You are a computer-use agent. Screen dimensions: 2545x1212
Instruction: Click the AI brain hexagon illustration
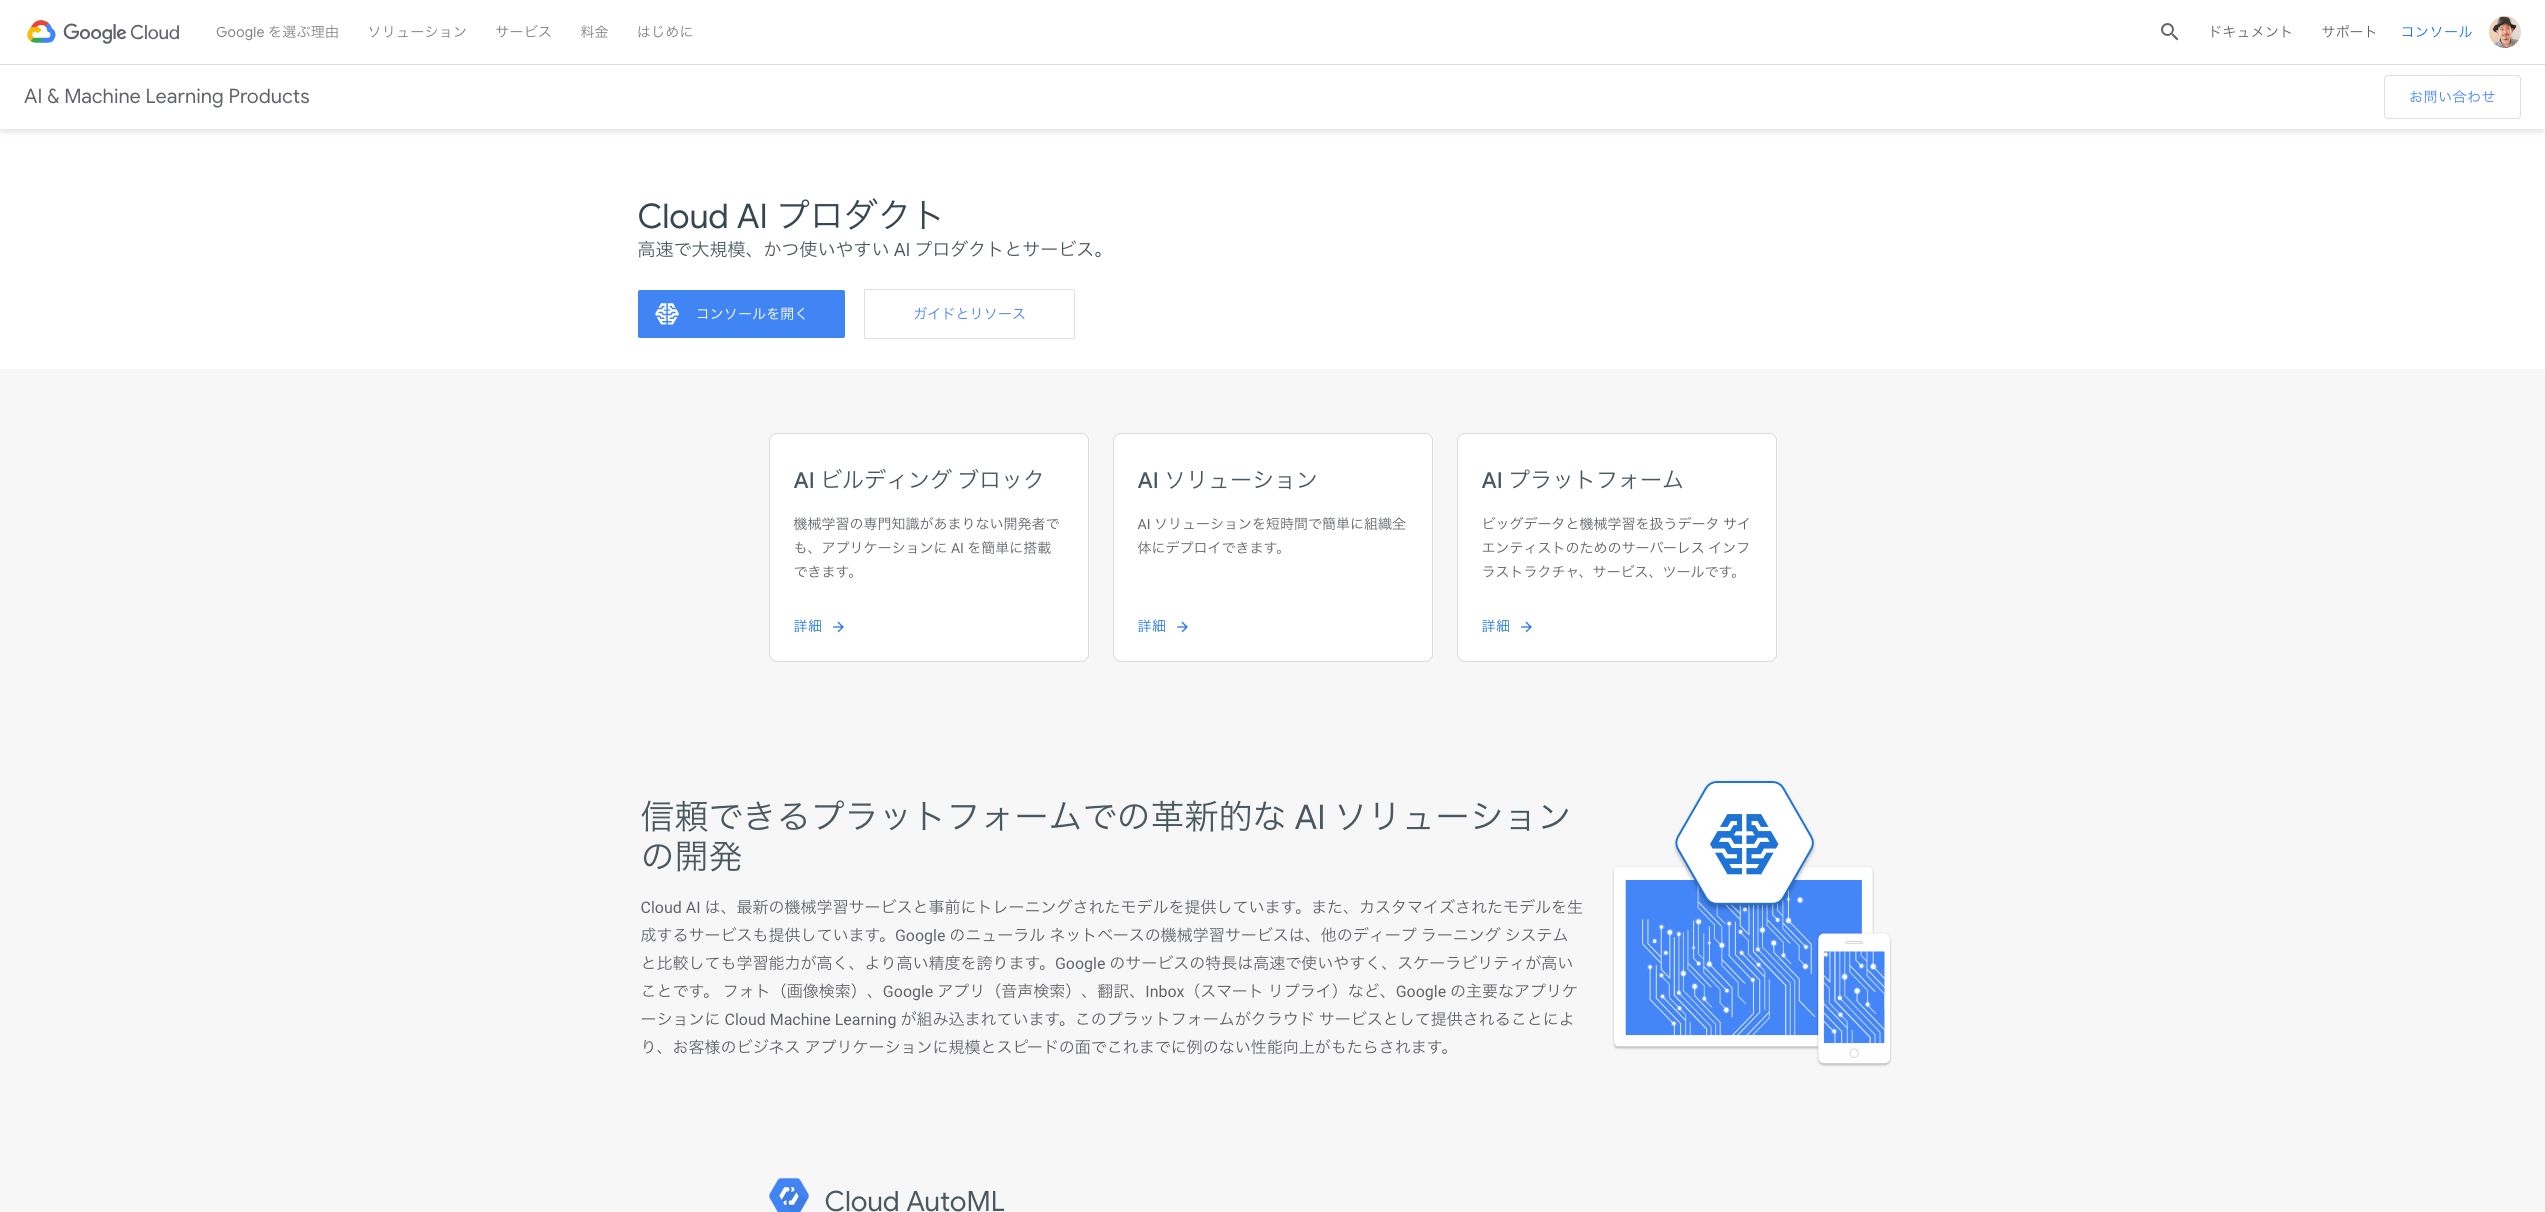click(x=1744, y=843)
